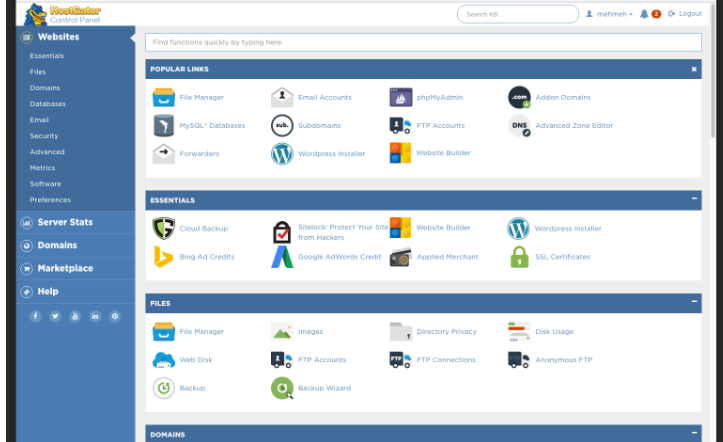Open the SSL Certificates lock icon
723x442 pixels.
(519, 257)
